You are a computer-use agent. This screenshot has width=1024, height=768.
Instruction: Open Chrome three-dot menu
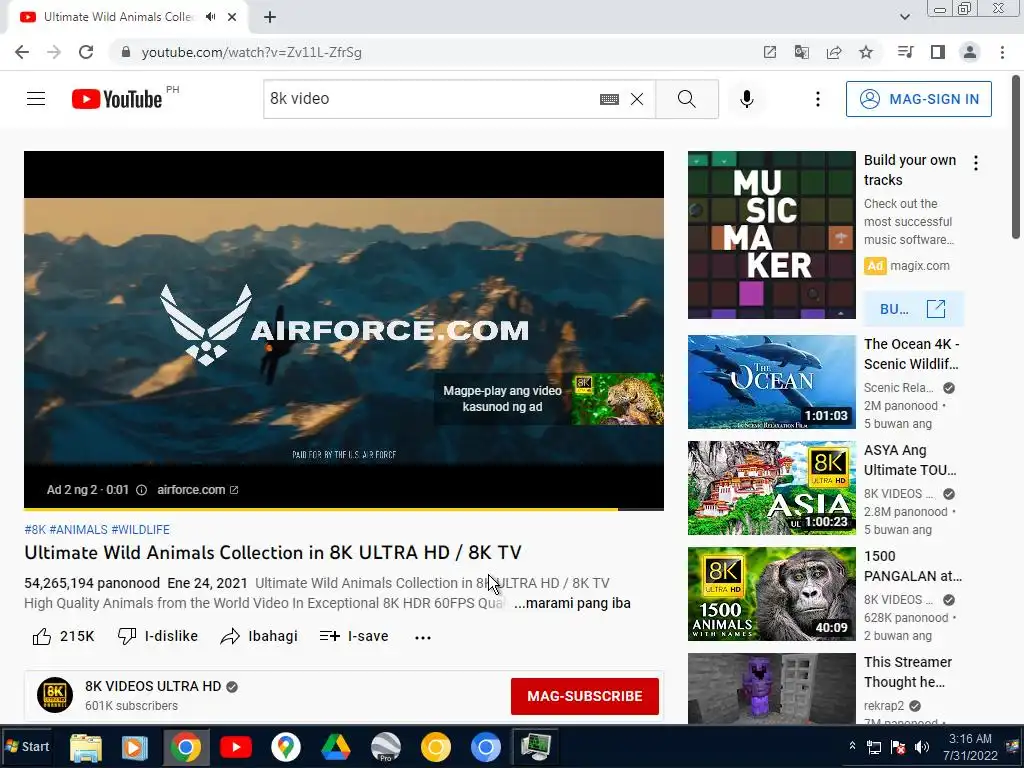(1002, 52)
